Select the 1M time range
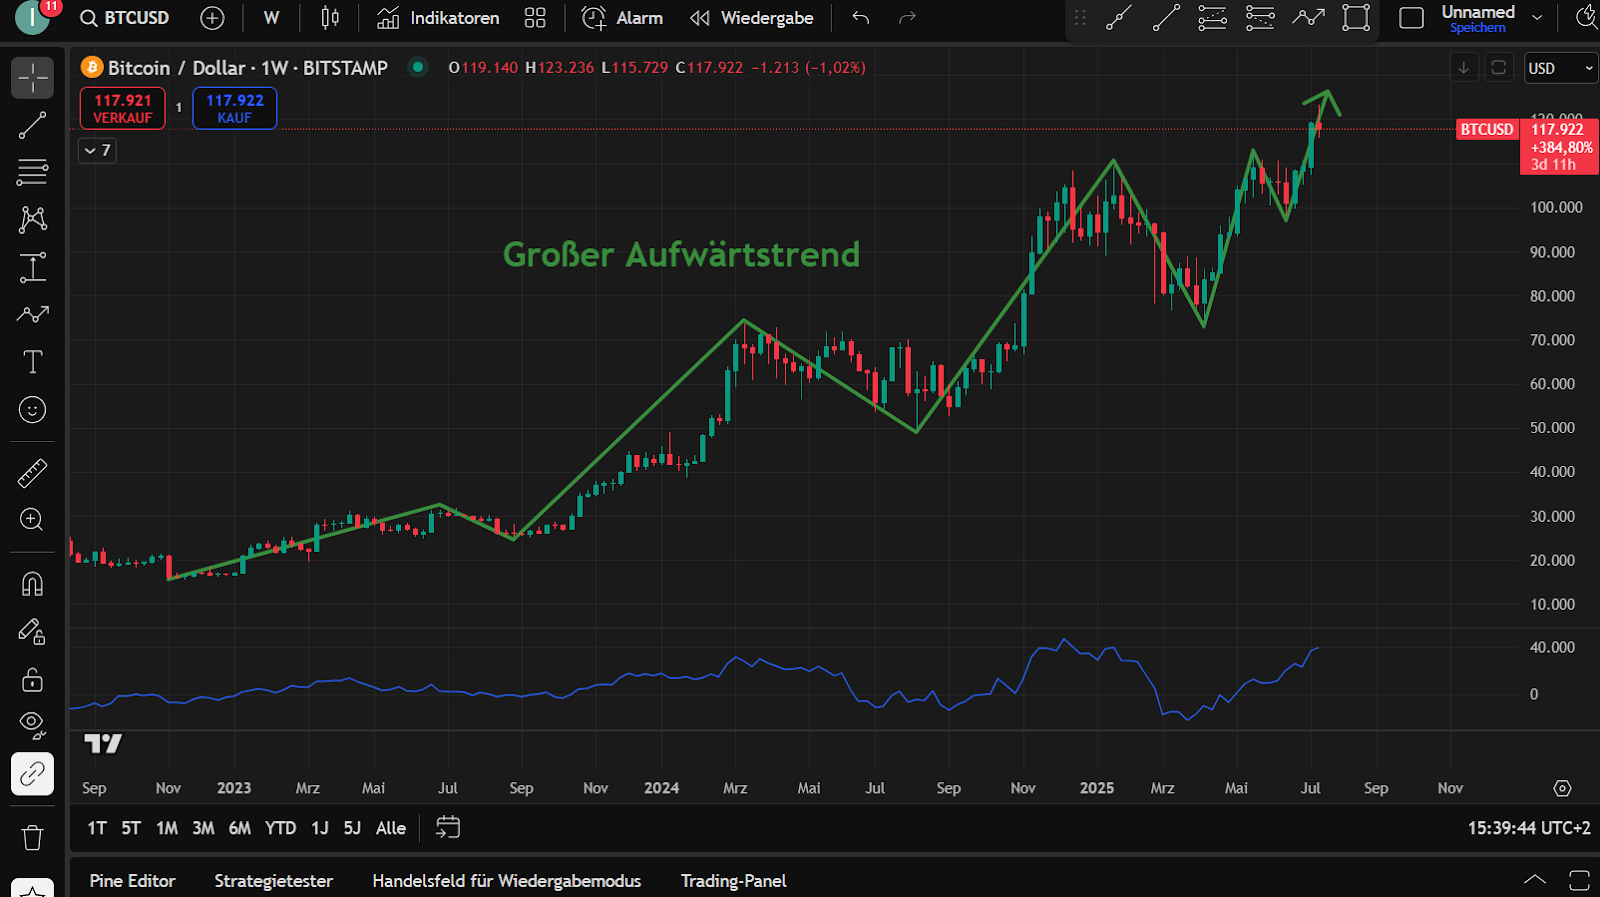 point(167,828)
